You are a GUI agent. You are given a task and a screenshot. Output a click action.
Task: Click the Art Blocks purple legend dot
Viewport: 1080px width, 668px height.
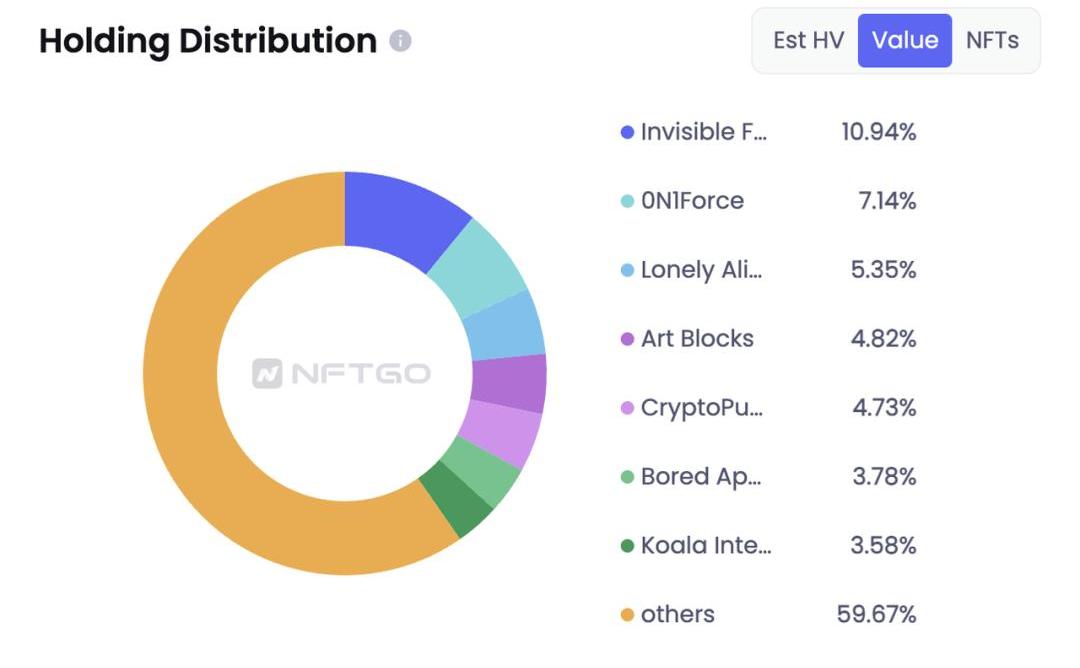tap(627, 339)
